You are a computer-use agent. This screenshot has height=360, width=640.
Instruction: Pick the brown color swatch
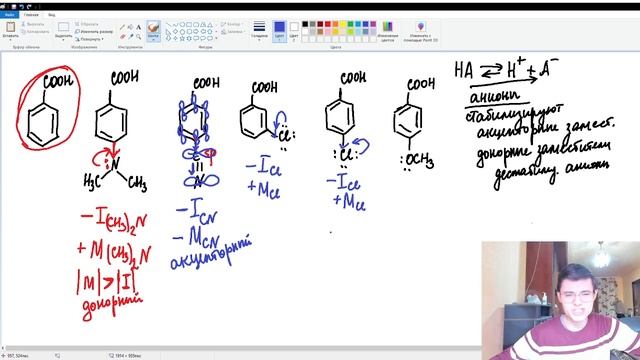tap(320, 32)
